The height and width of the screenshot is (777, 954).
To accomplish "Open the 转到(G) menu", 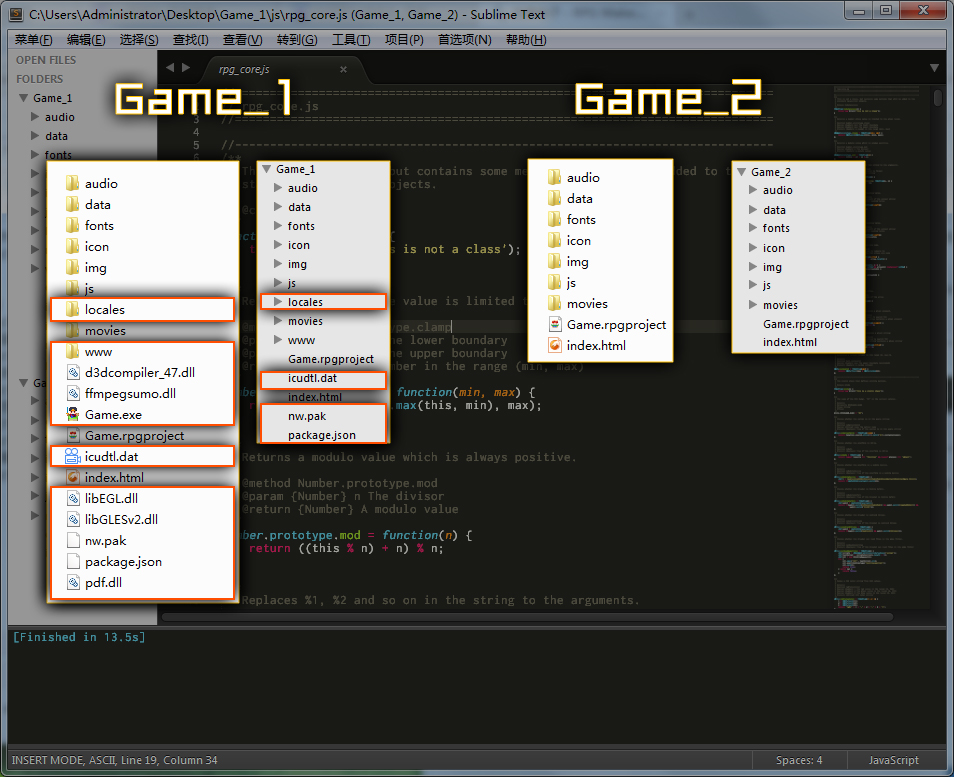I will pos(297,40).
